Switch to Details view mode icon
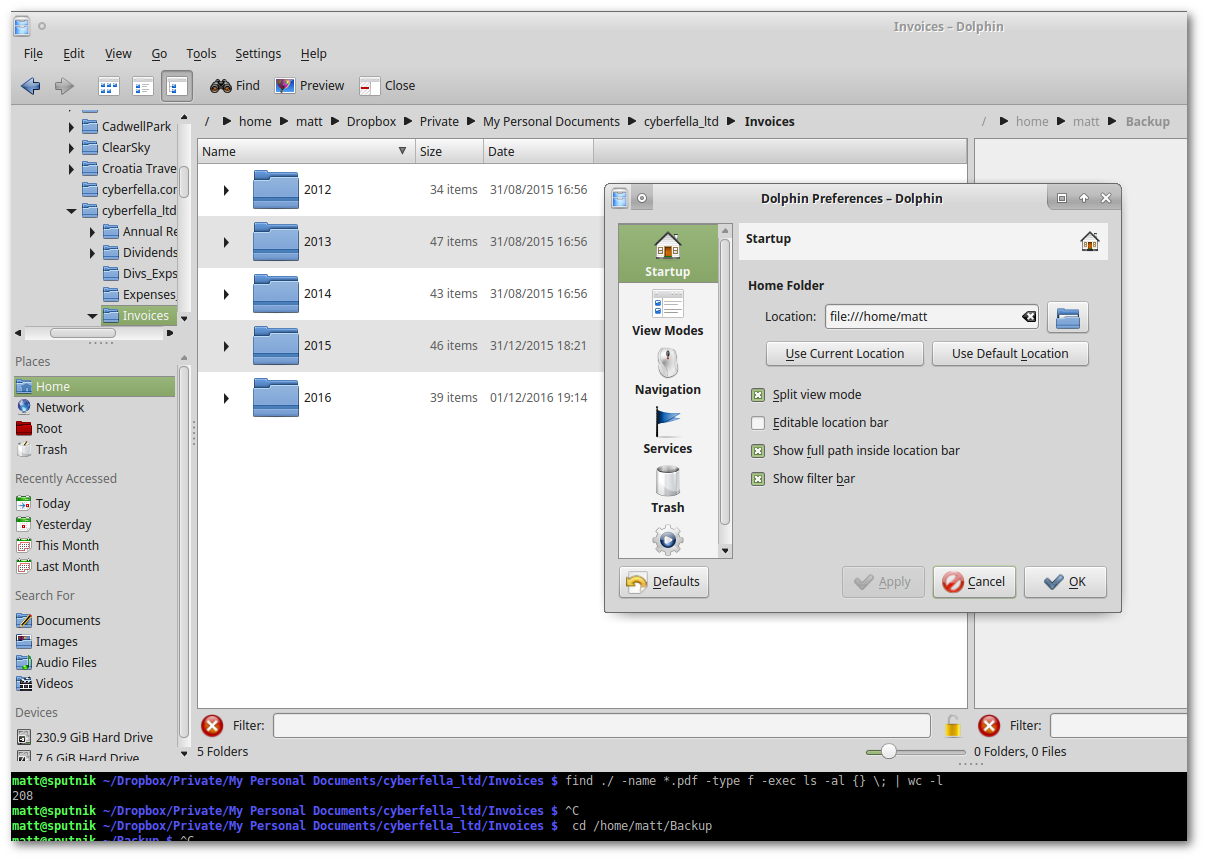This screenshot has height=860, width=1206. click(x=177, y=86)
